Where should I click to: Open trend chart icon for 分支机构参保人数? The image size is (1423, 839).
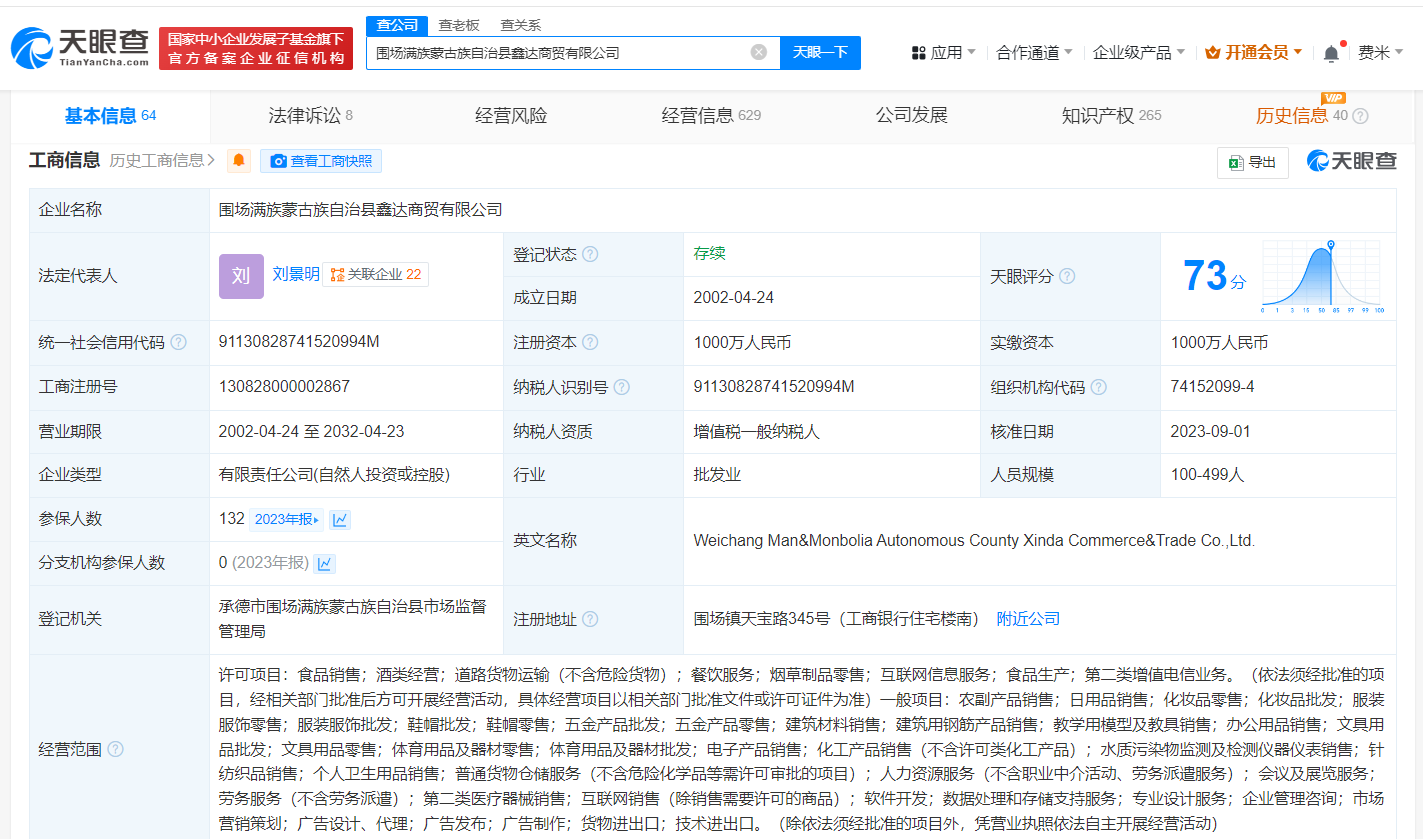(324, 563)
